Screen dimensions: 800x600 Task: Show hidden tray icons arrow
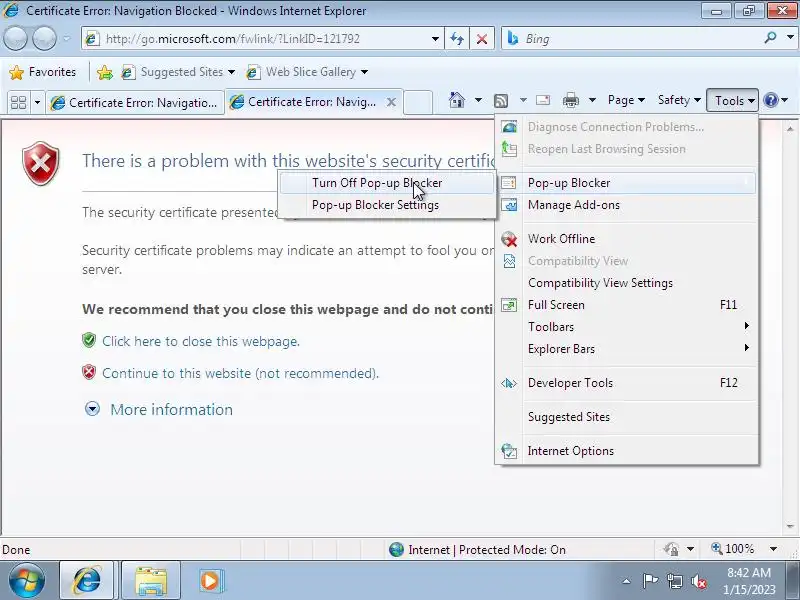click(x=627, y=581)
